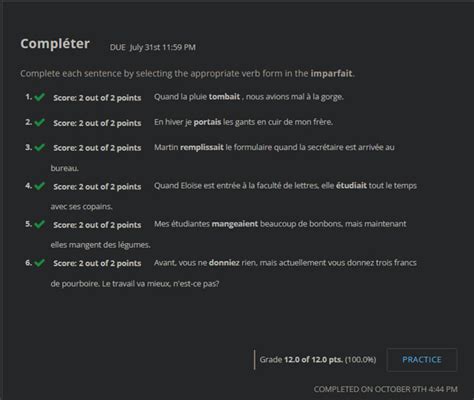Click the completed on October 9th timestamp
The width and height of the screenshot is (474, 400).
coord(386,389)
